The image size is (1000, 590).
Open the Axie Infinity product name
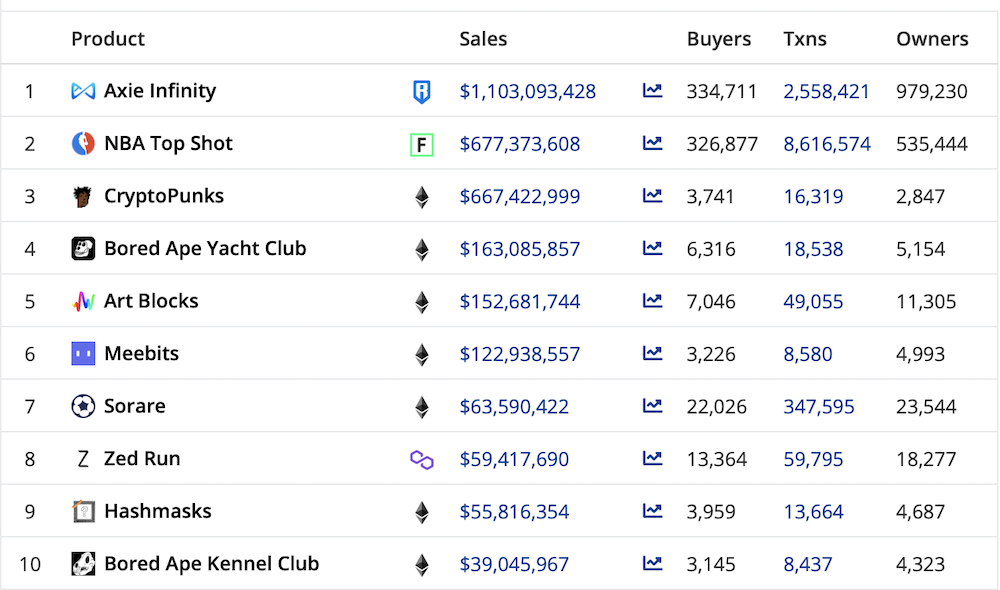pyautogui.click(x=160, y=91)
